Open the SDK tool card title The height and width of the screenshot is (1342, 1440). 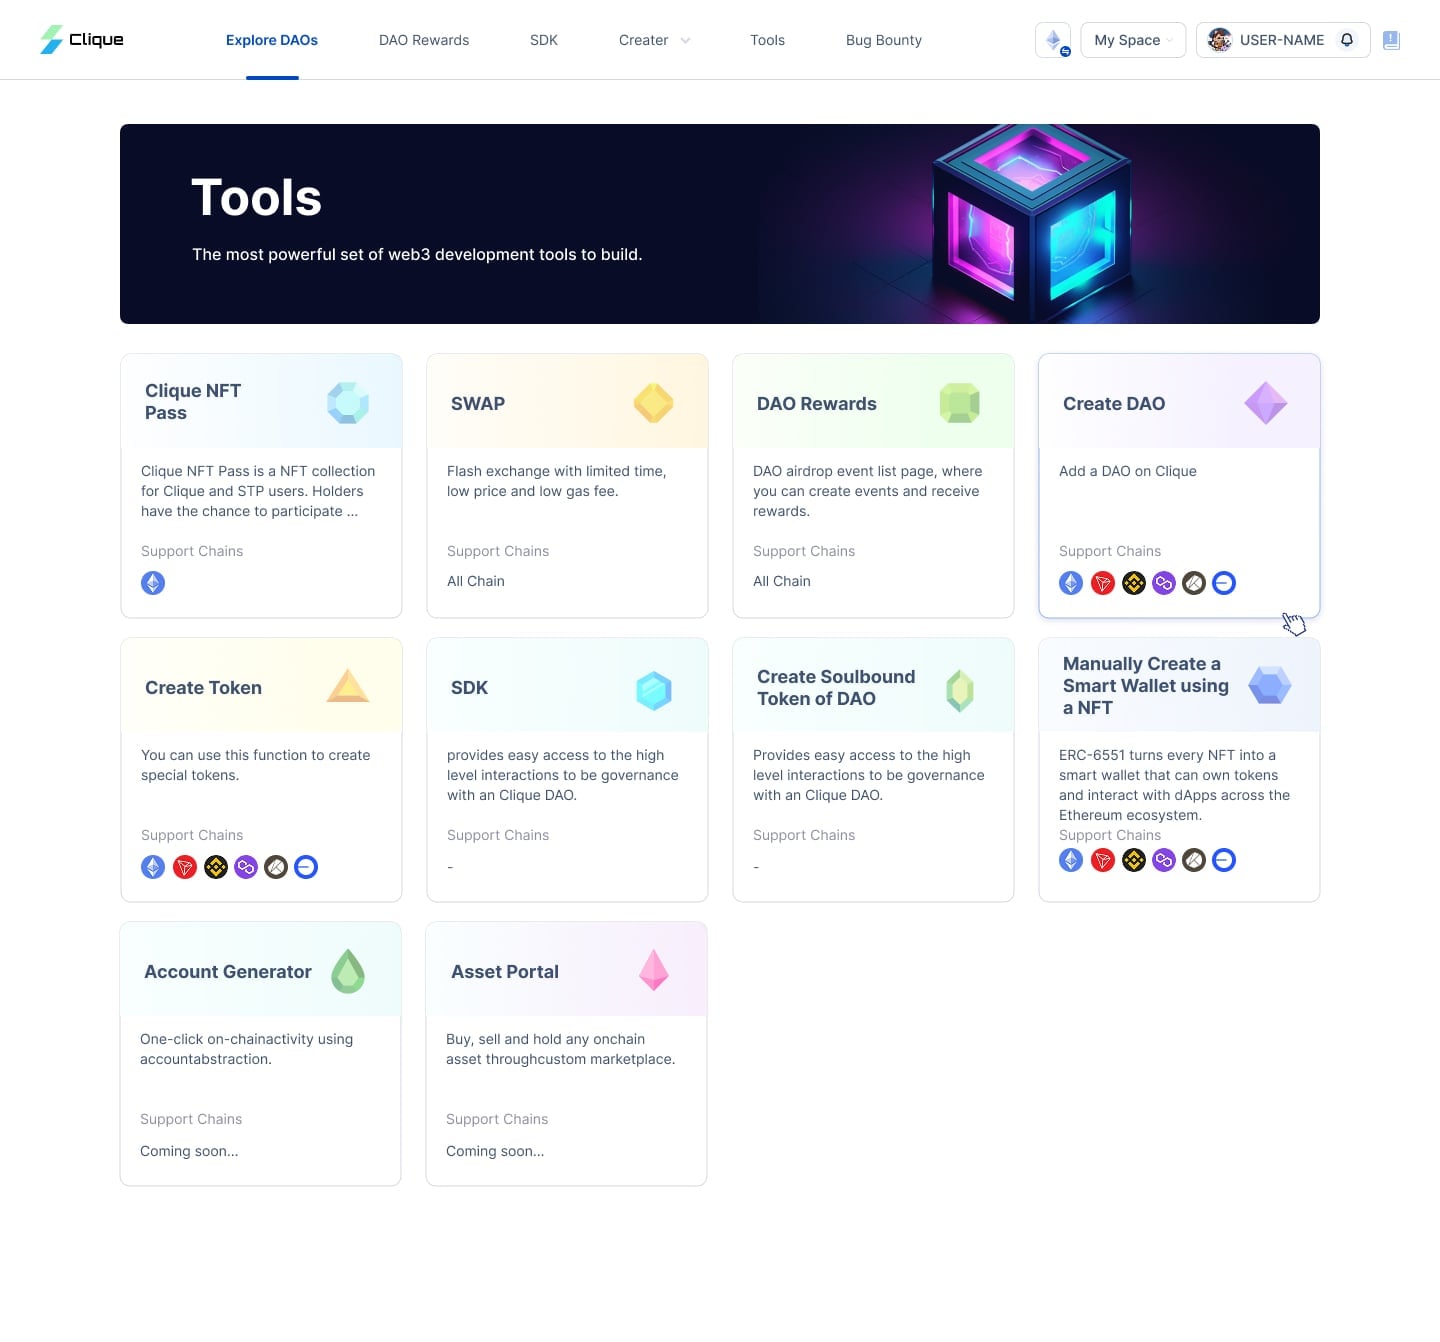point(469,688)
